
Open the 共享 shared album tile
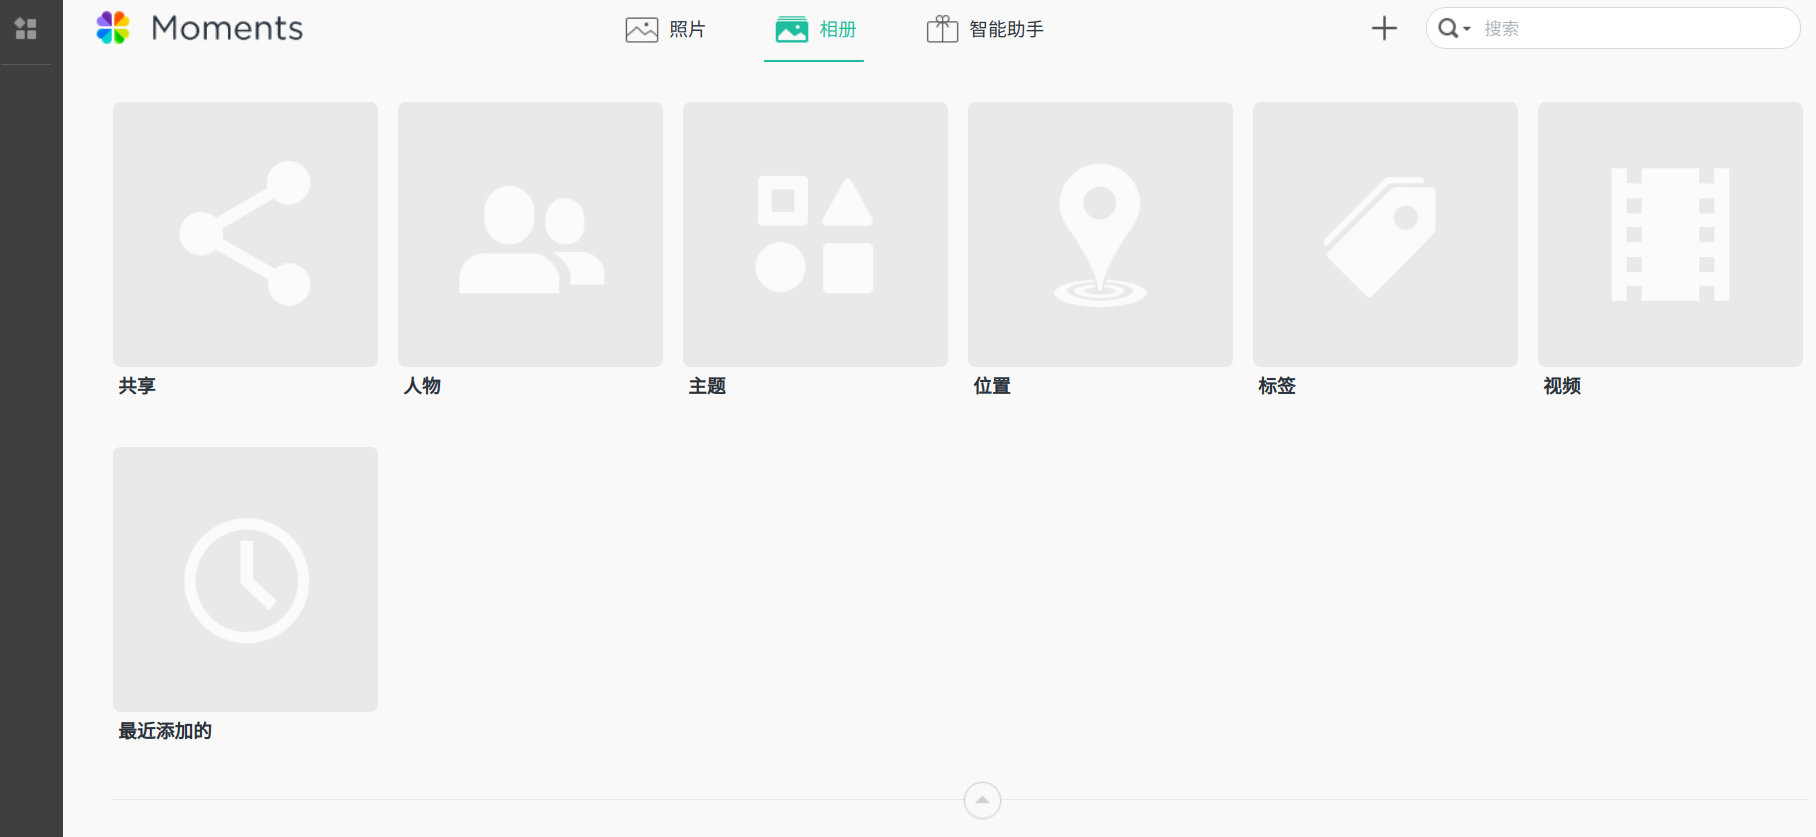point(245,234)
